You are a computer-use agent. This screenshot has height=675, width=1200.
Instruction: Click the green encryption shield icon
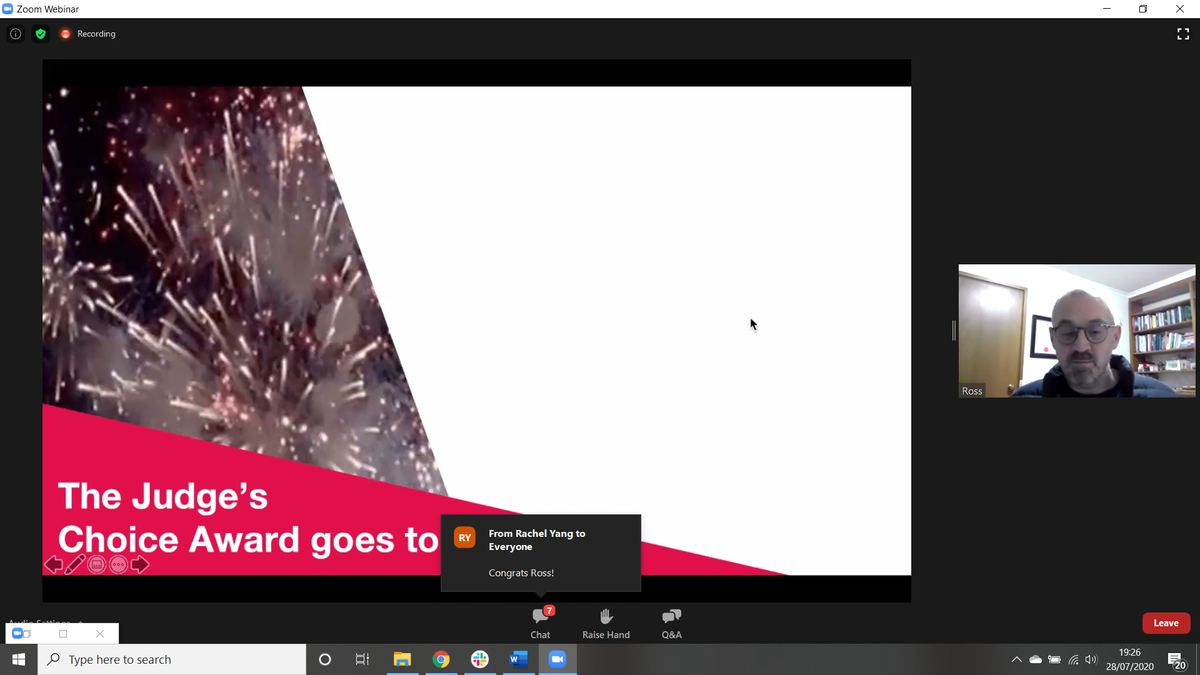click(40, 34)
